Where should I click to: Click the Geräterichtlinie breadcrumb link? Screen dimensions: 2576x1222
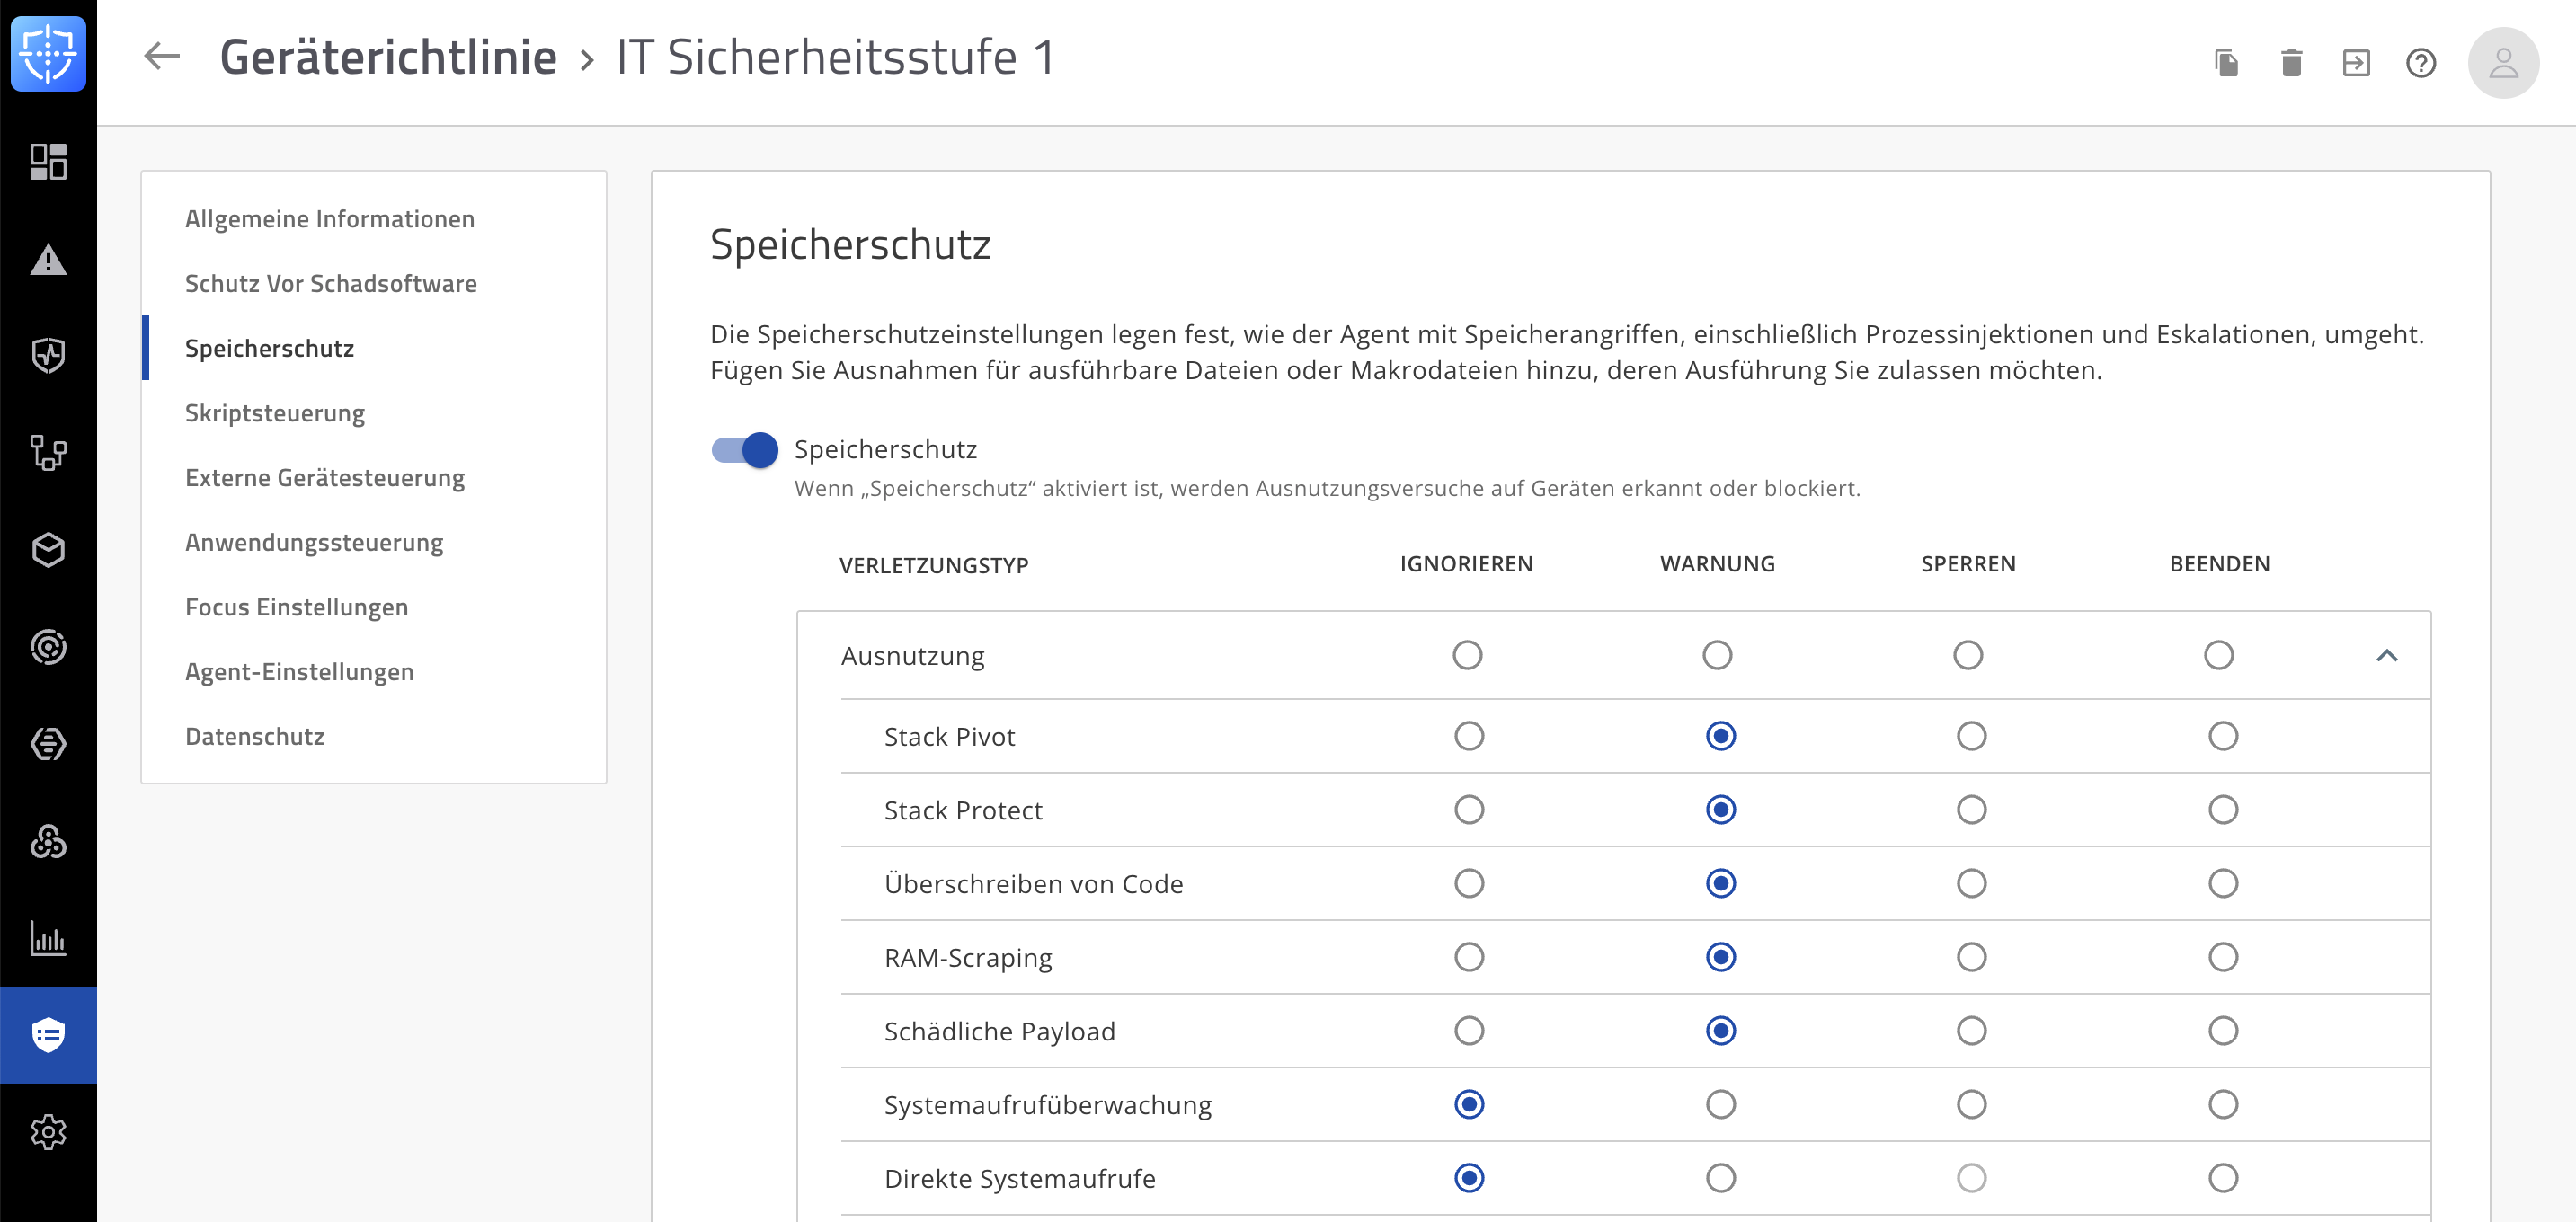[x=388, y=57]
